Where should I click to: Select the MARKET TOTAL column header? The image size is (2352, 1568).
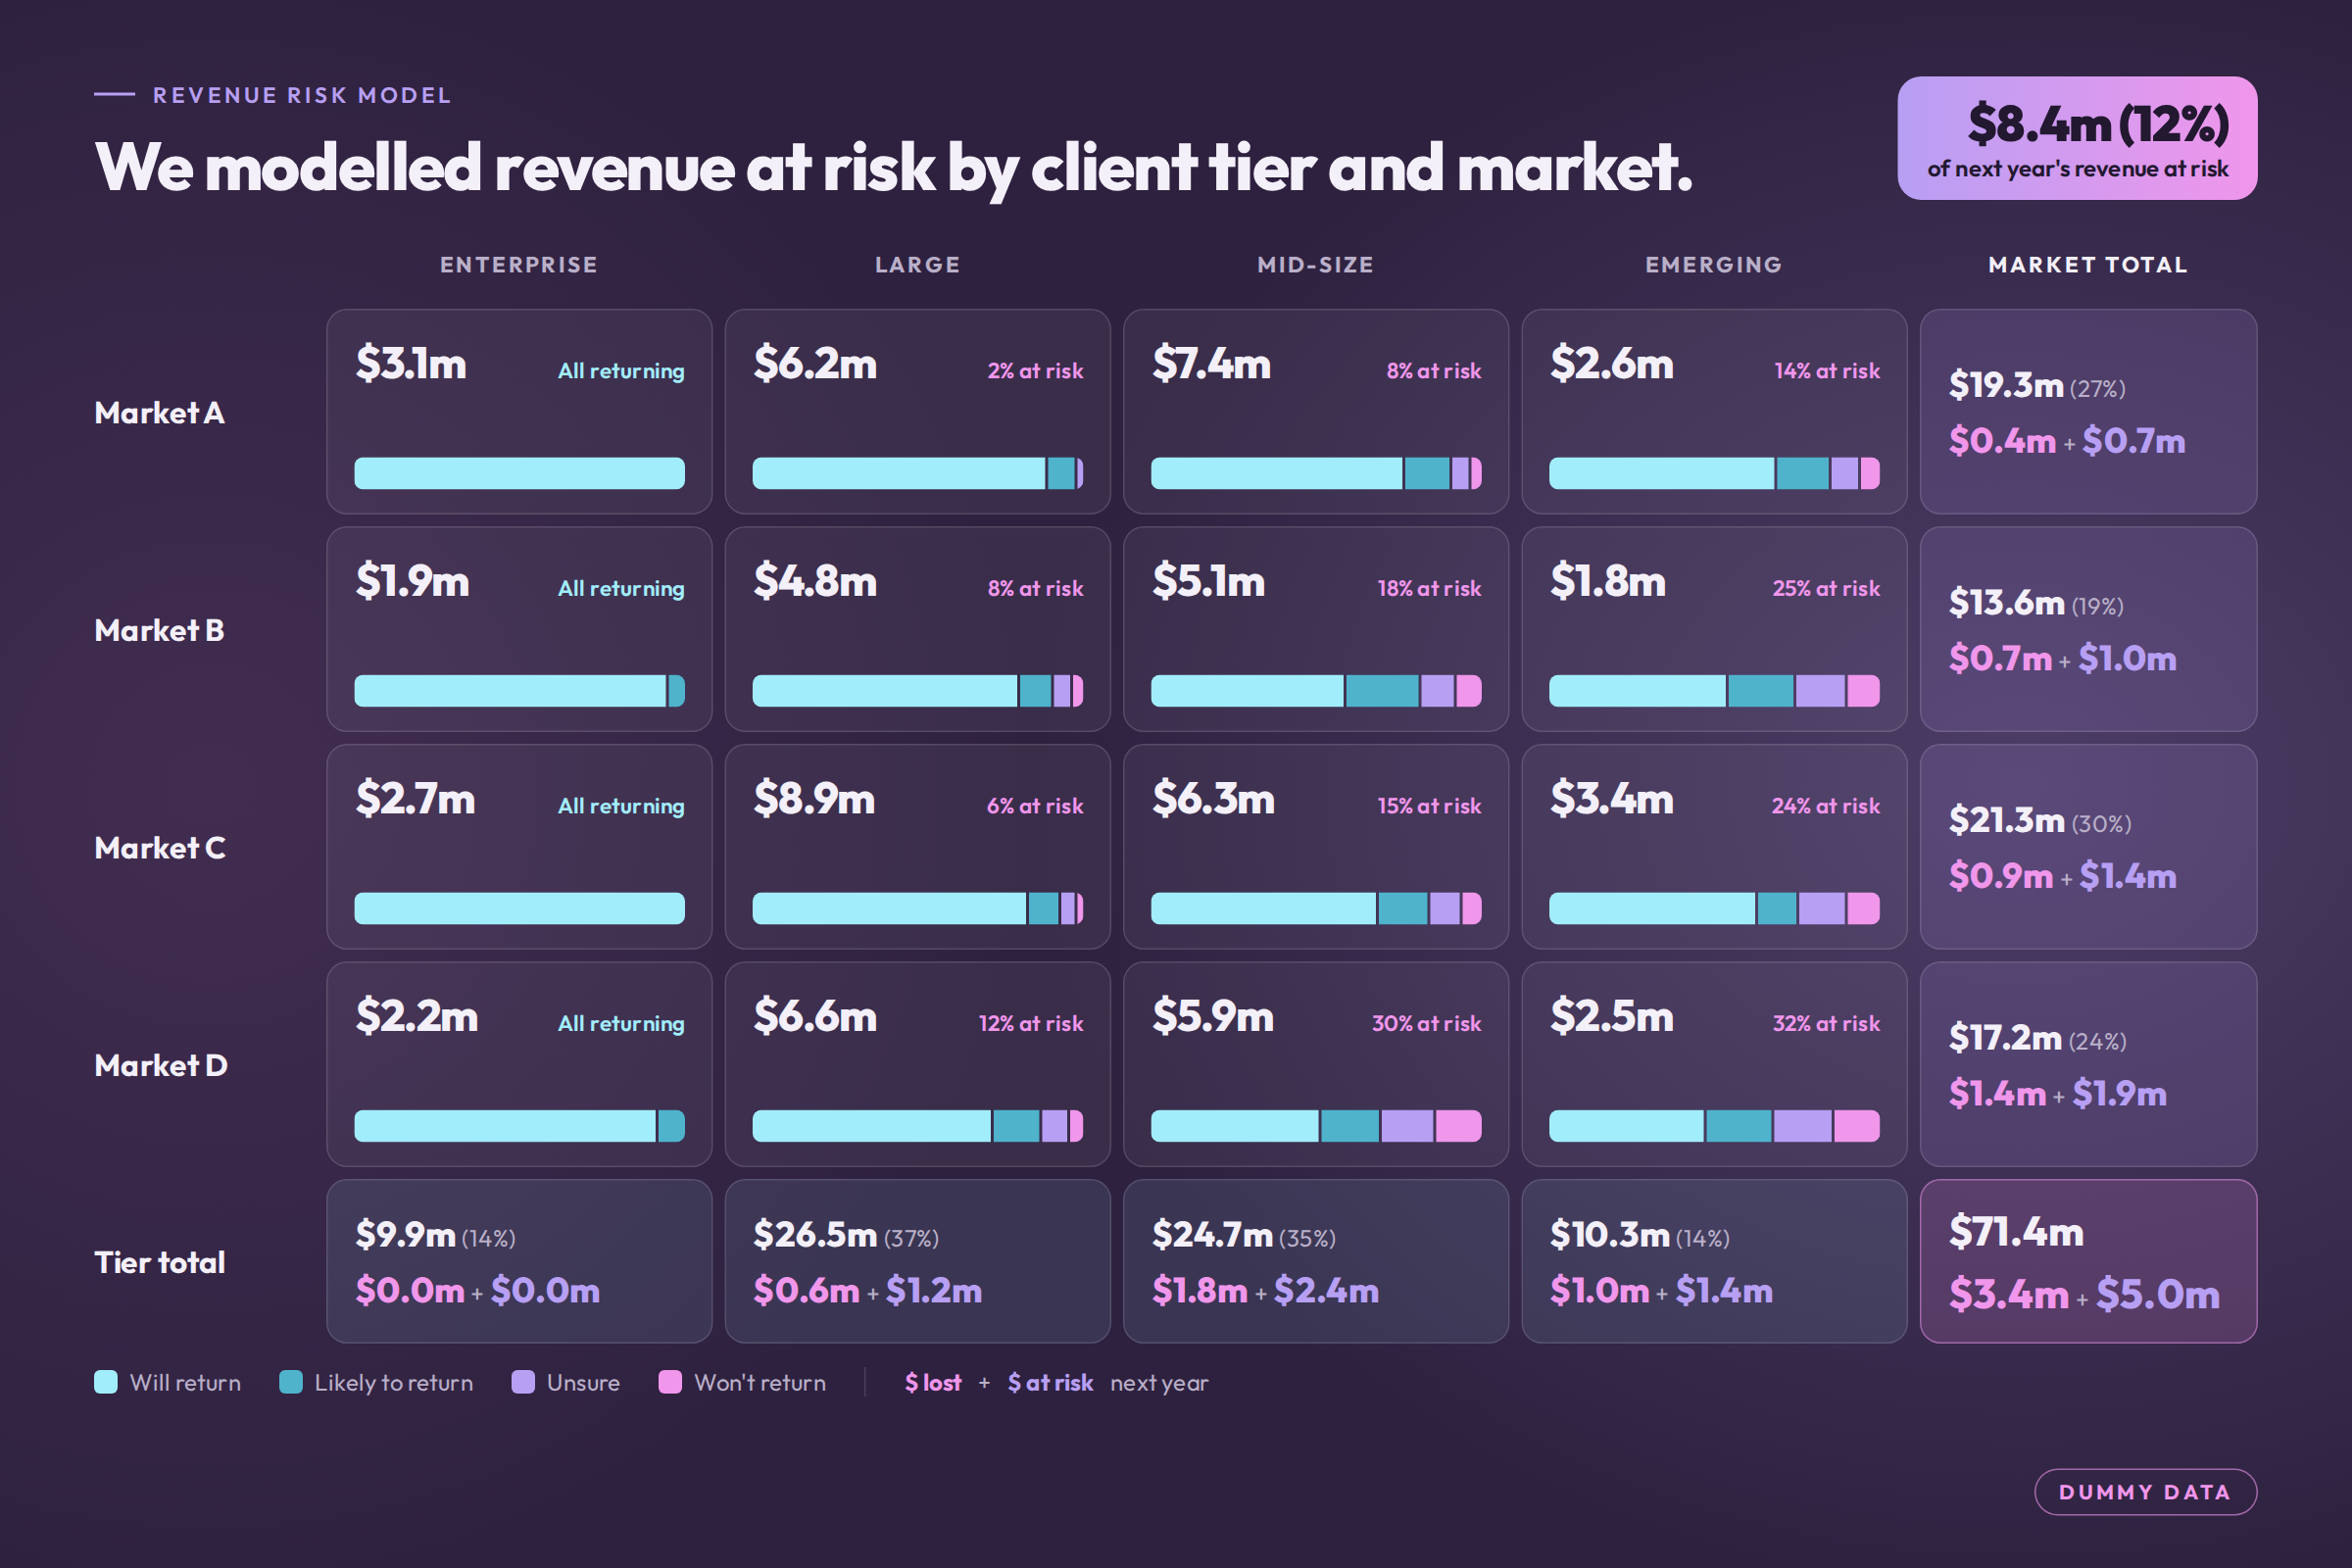pyautogui.click(x=2088, y=265)
